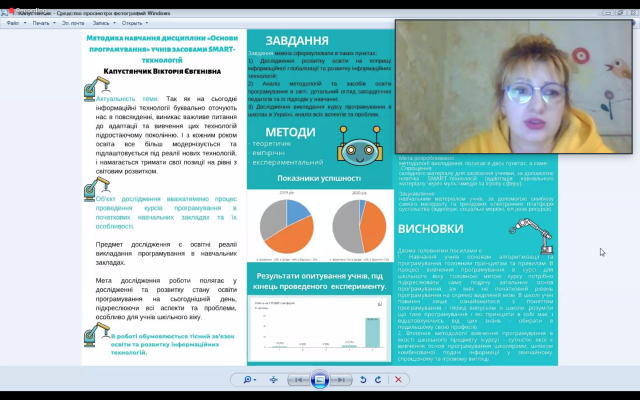Click the 'Двома головними посилами' conclusions line
Image resolution: width=640 pixels, height=400 pixels.
pos(440,250)
